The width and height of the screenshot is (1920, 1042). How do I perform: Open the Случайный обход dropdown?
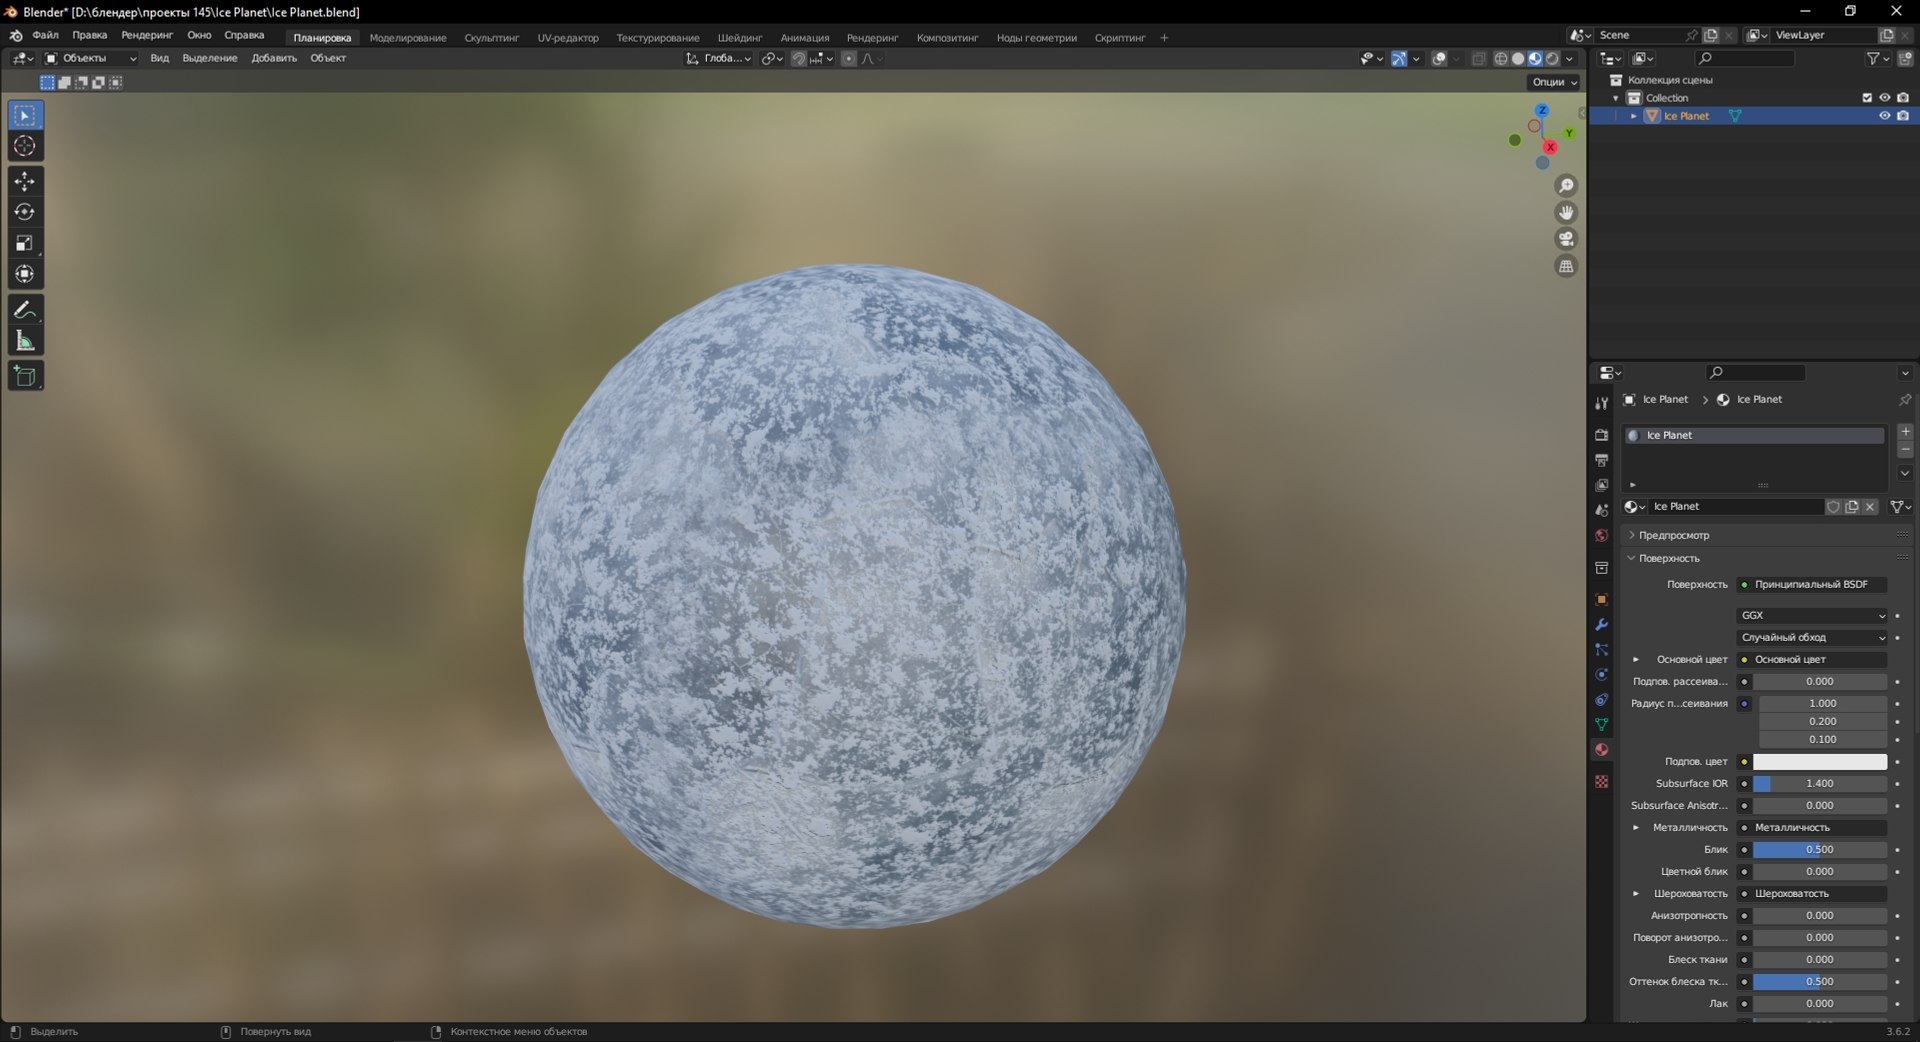click(1812, 638)
